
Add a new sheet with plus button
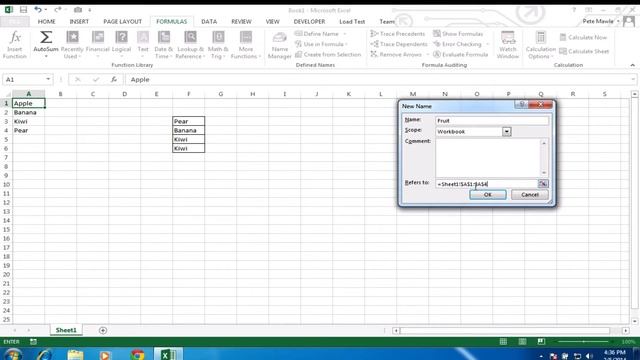(103, 330)
